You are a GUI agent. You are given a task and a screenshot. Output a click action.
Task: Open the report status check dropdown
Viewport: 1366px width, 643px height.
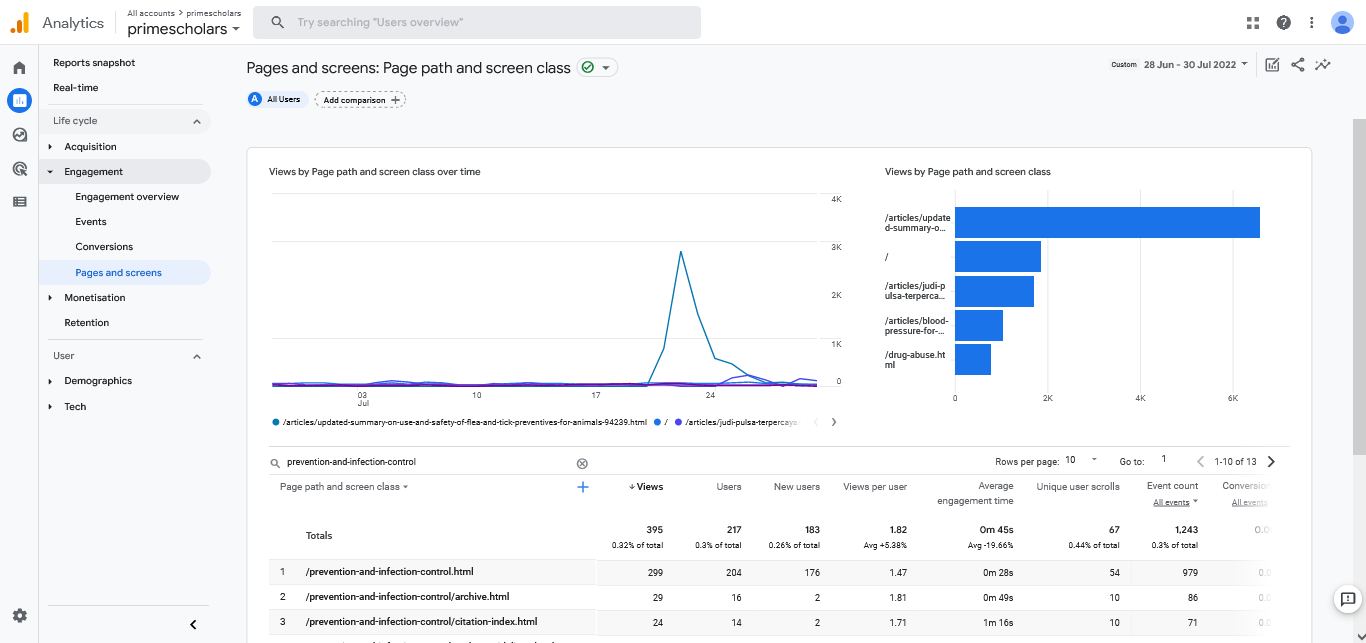click(x=597, y=68)
